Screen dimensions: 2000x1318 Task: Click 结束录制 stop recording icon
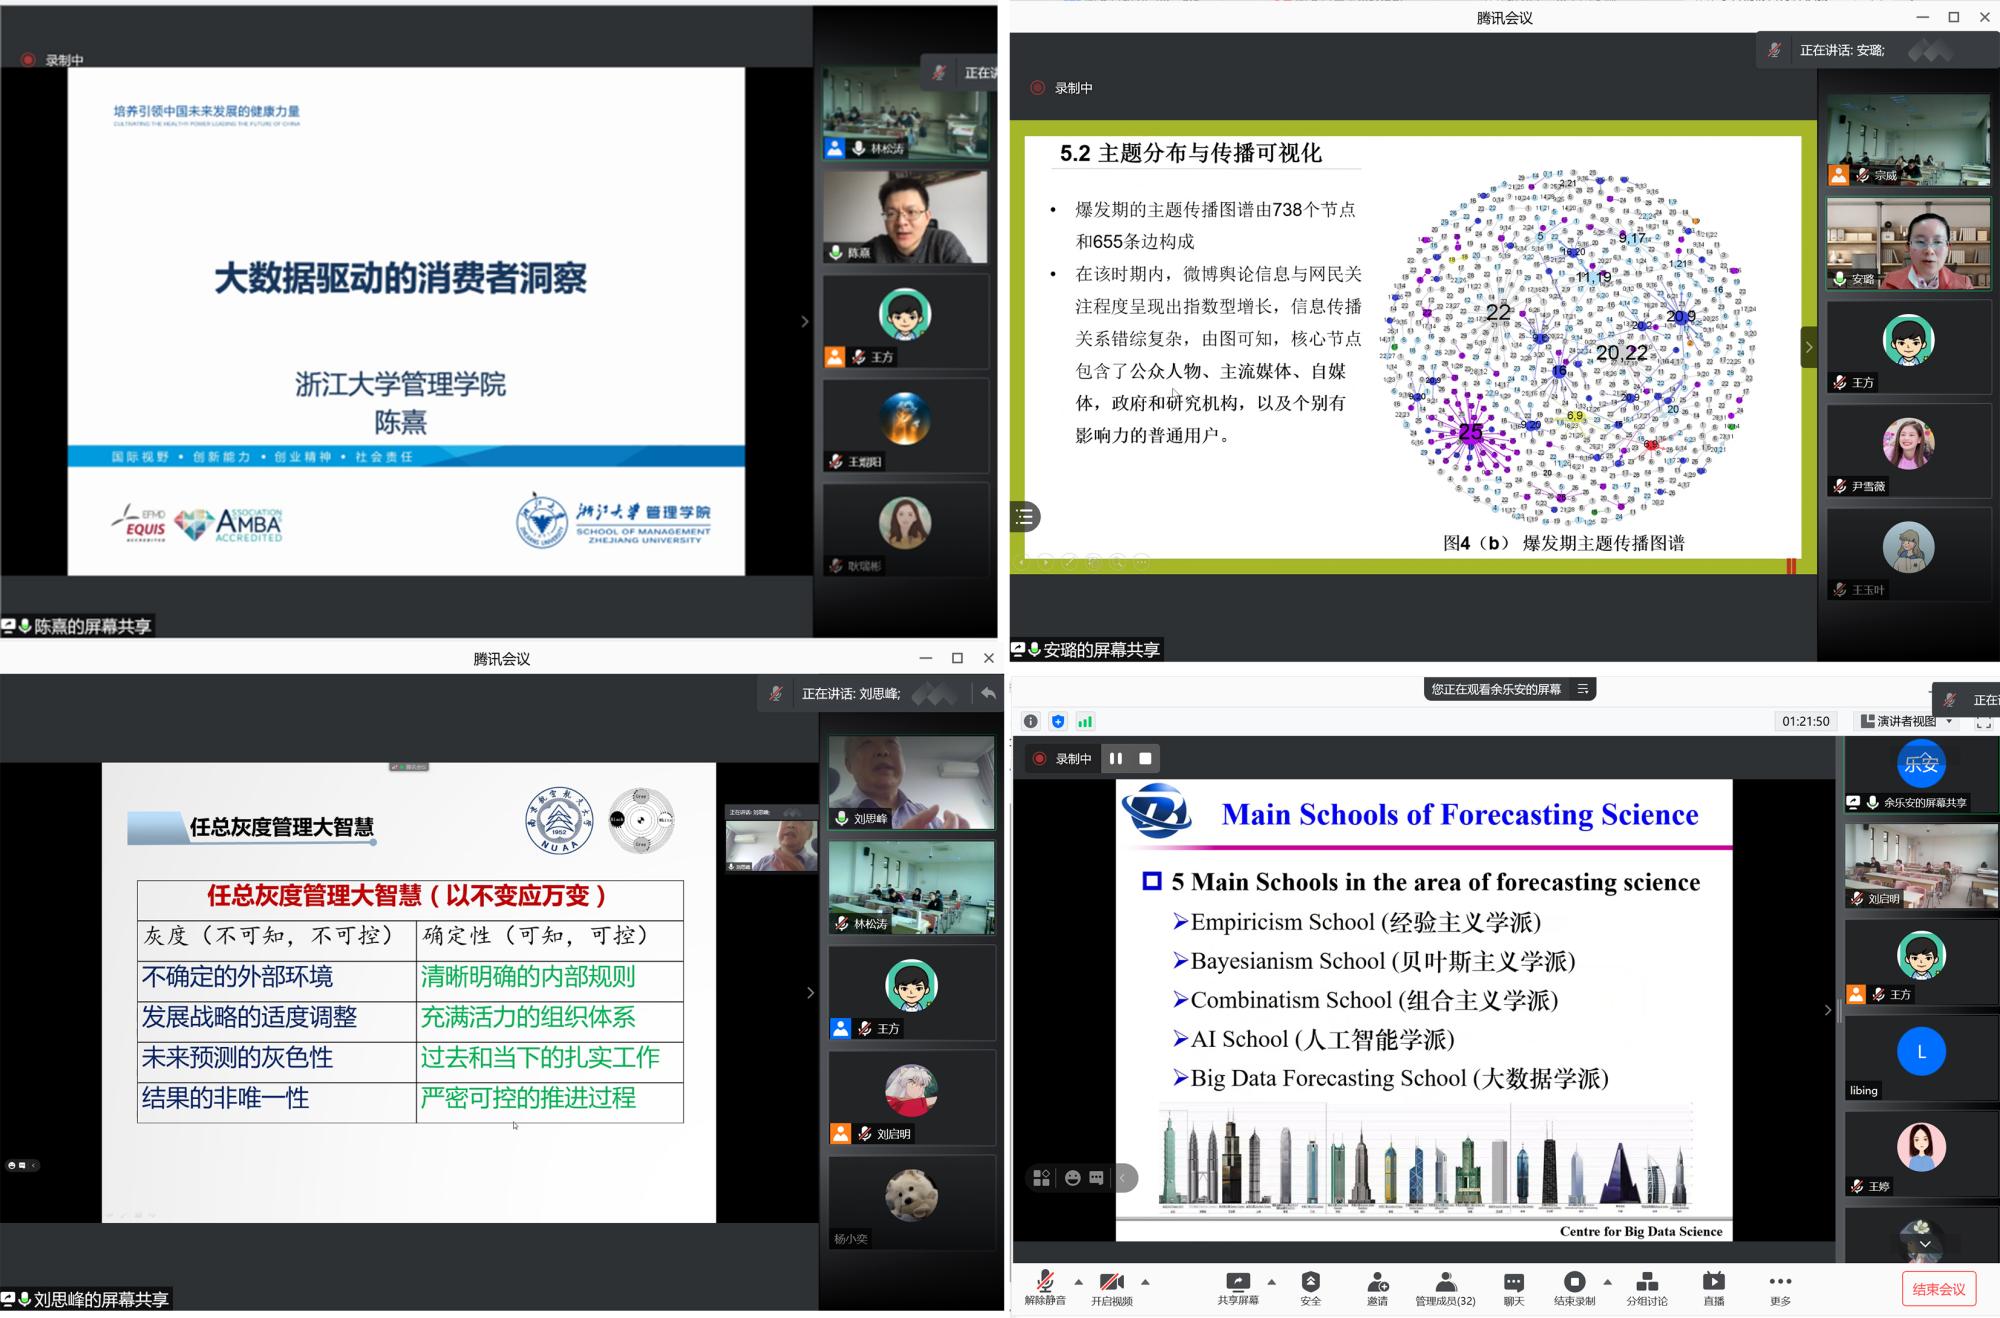pos(1574,1282)
